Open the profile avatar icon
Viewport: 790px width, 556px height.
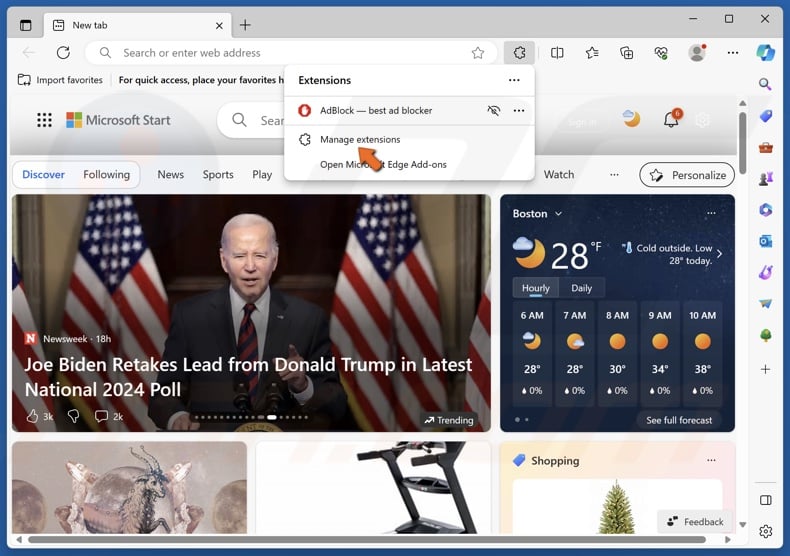697,52
